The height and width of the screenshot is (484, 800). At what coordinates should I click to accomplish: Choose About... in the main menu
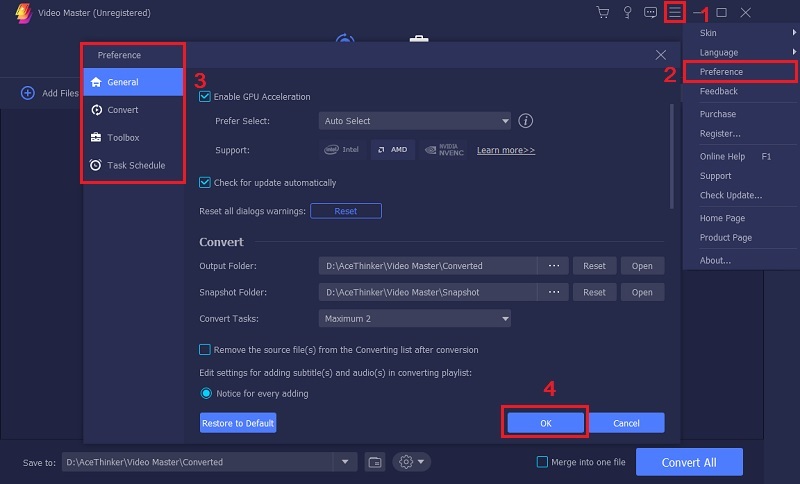740,260
